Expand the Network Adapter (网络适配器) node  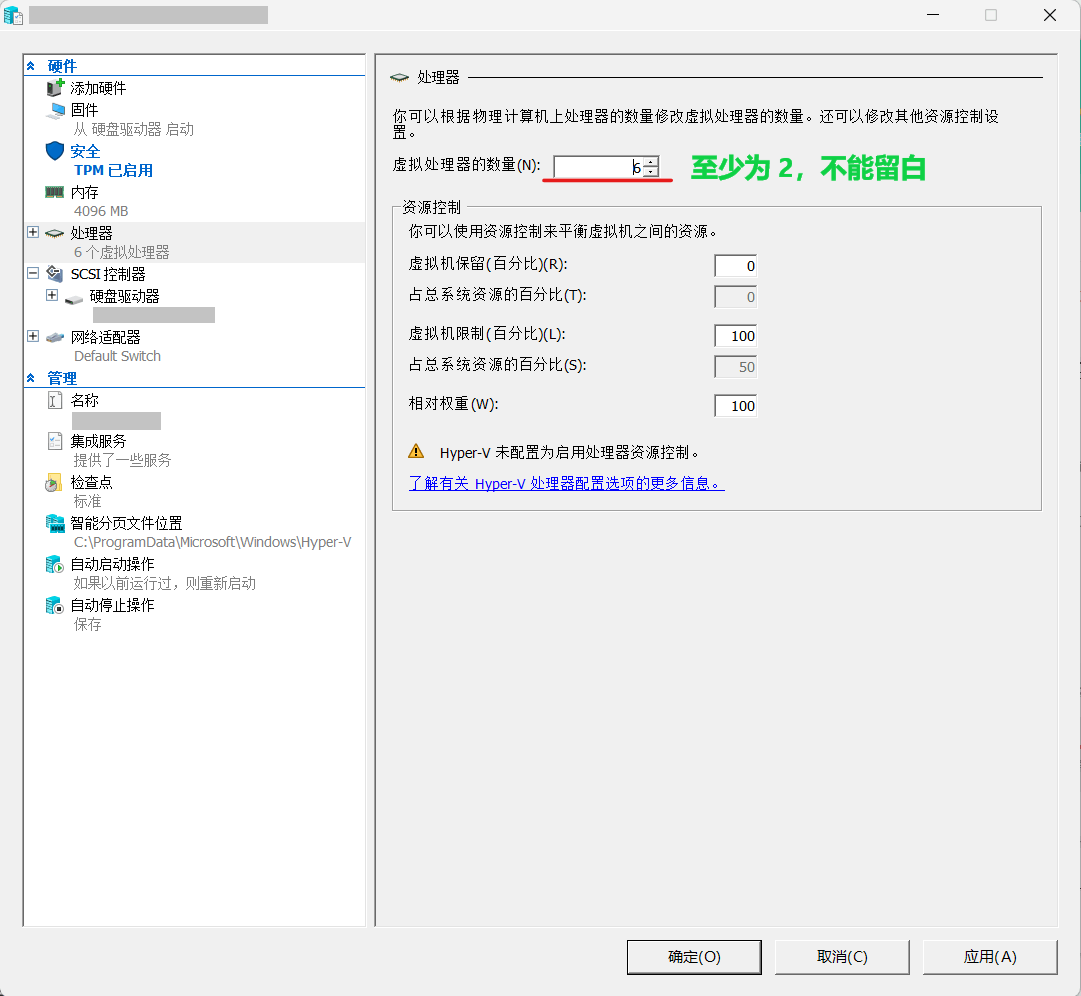click(32, 336)
